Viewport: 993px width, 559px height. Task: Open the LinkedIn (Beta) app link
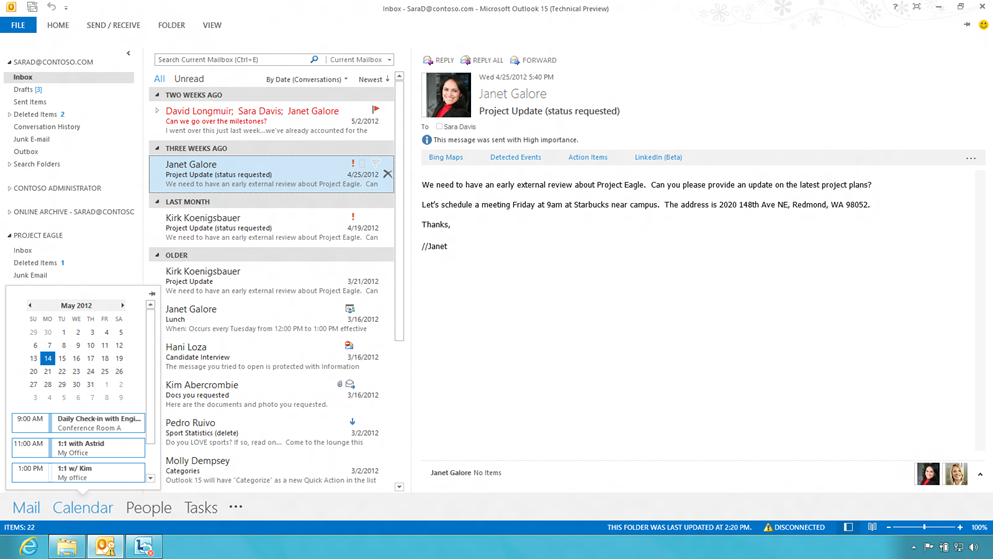coord(659,157)
